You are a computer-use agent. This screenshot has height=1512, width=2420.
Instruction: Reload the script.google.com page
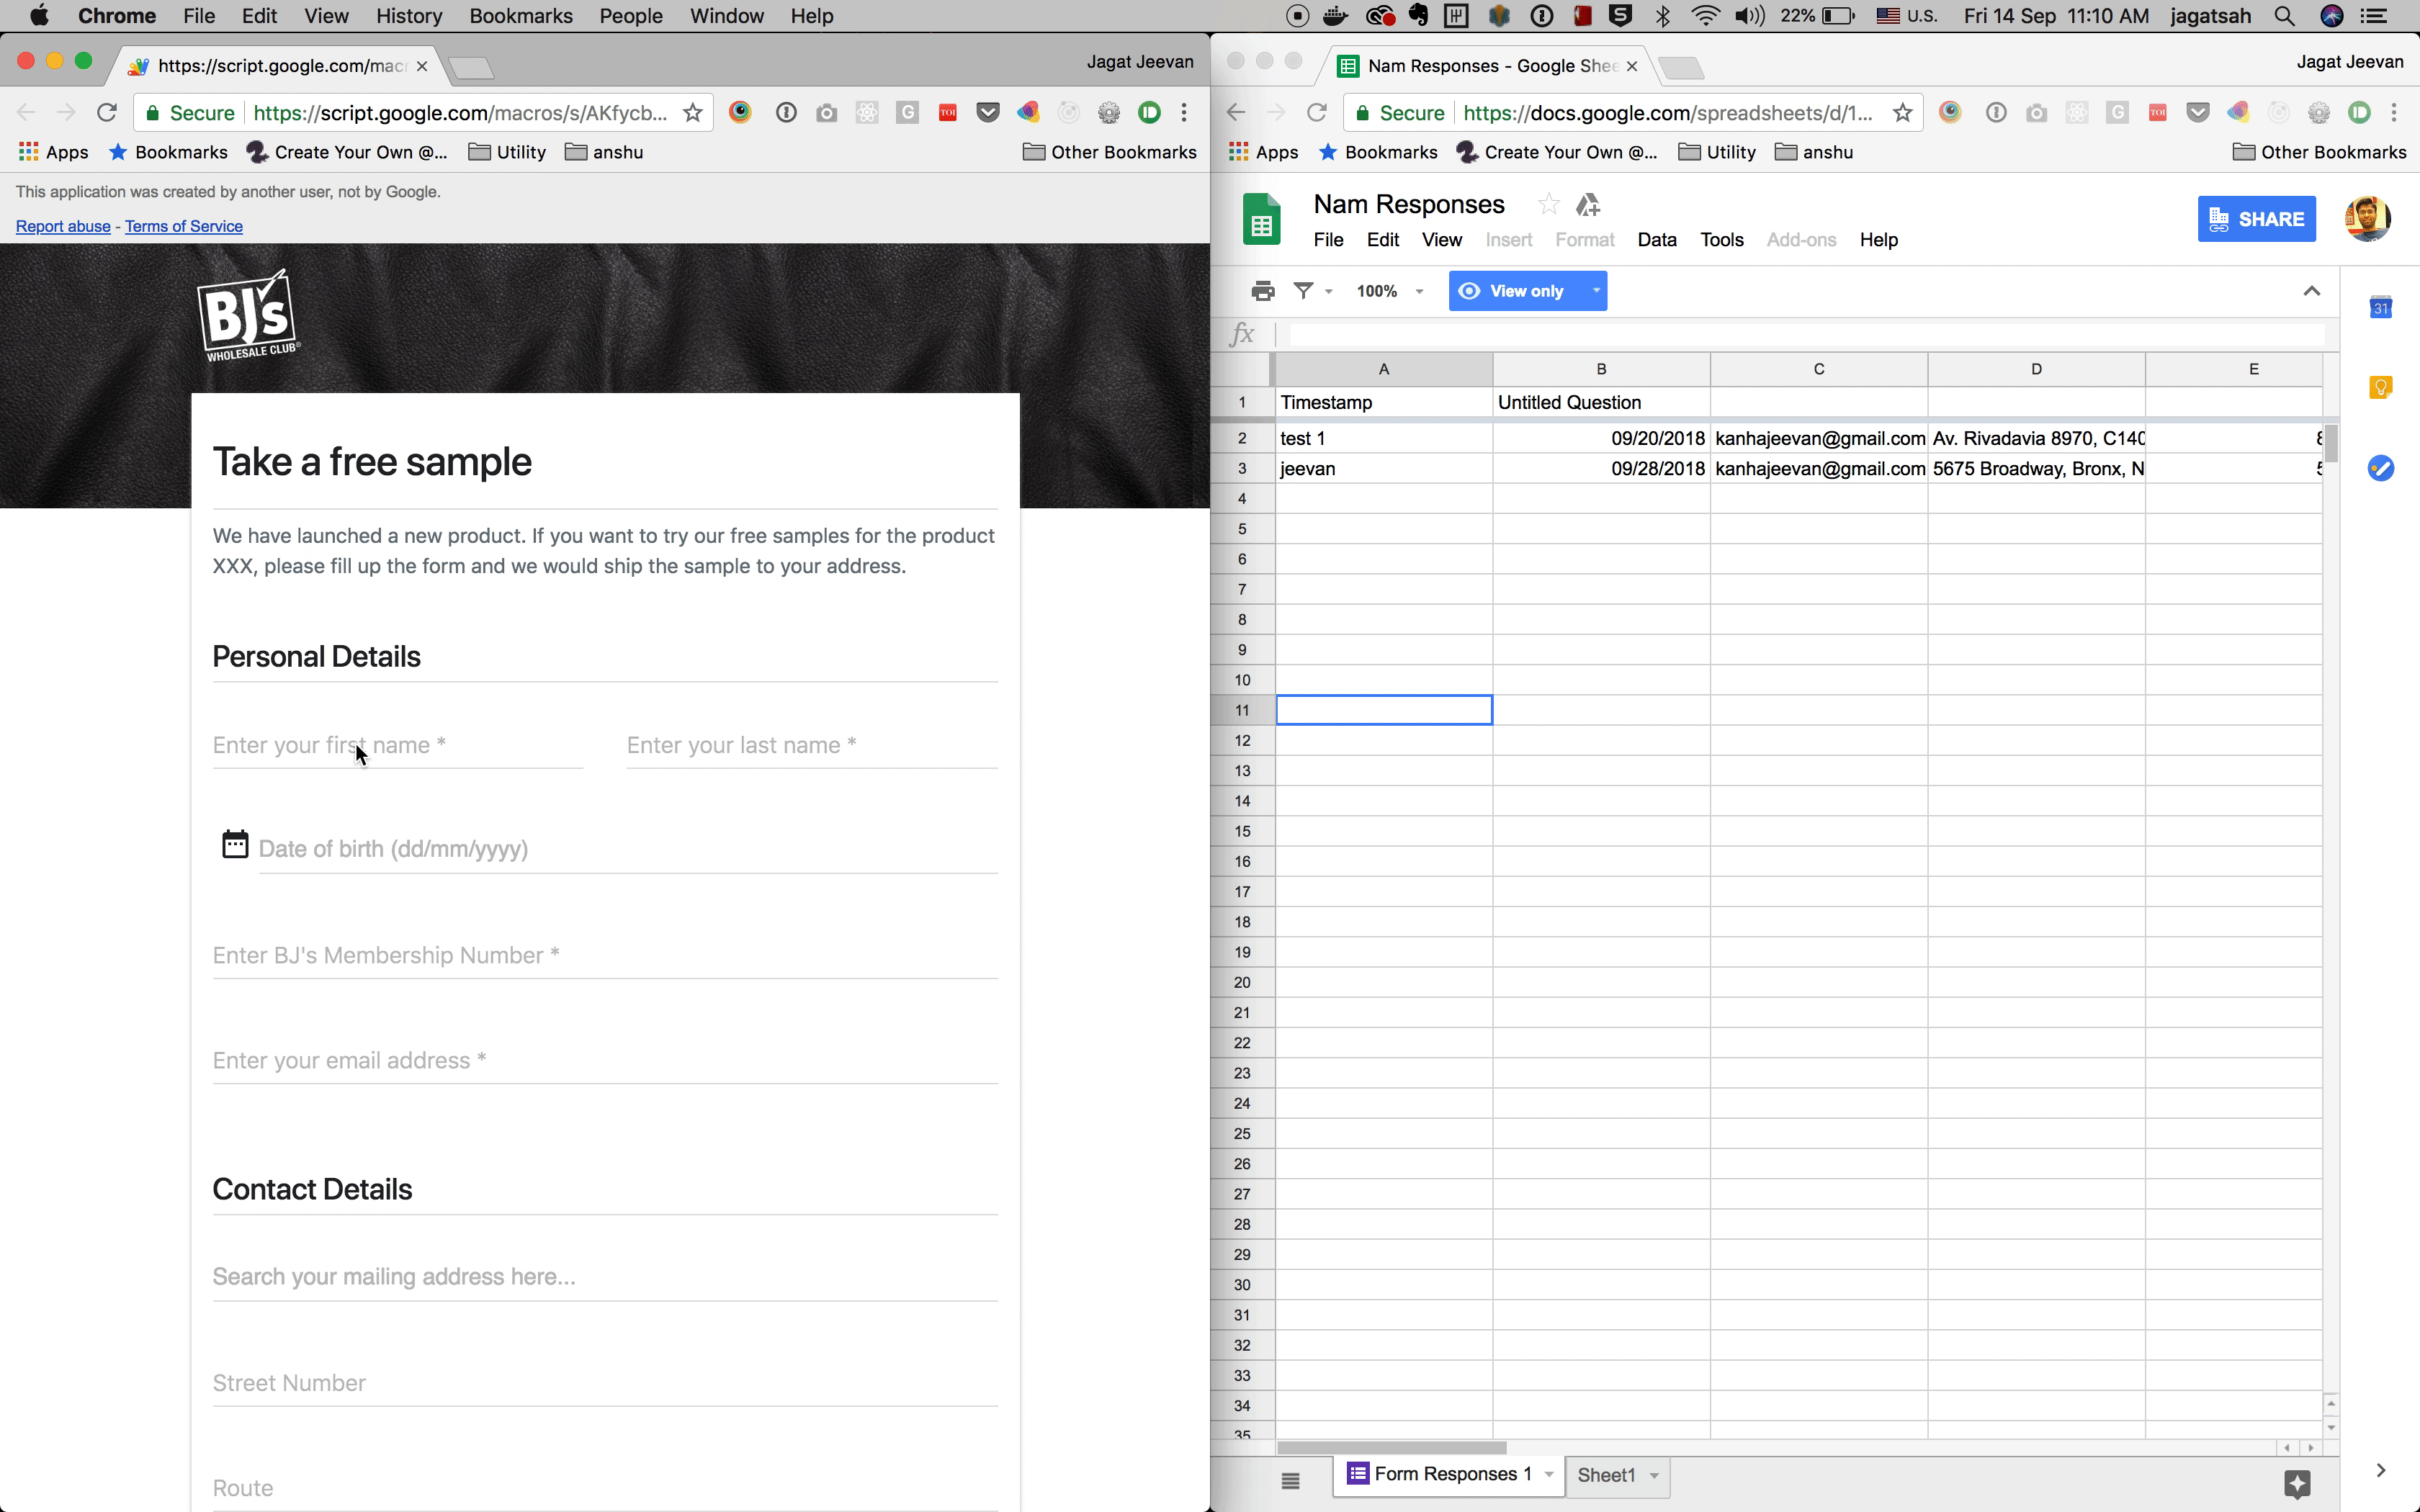click(x=107, y=112)
